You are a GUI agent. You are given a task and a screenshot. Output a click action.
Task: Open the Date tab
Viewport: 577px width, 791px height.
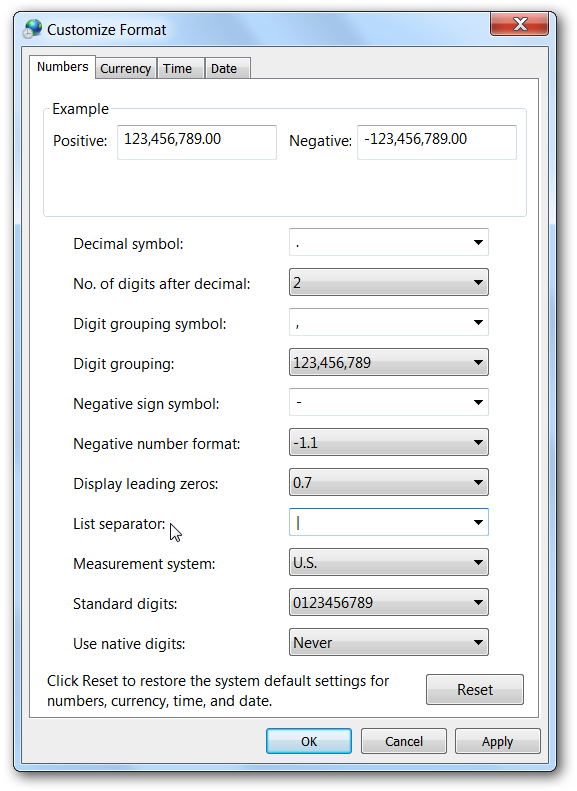224,69
